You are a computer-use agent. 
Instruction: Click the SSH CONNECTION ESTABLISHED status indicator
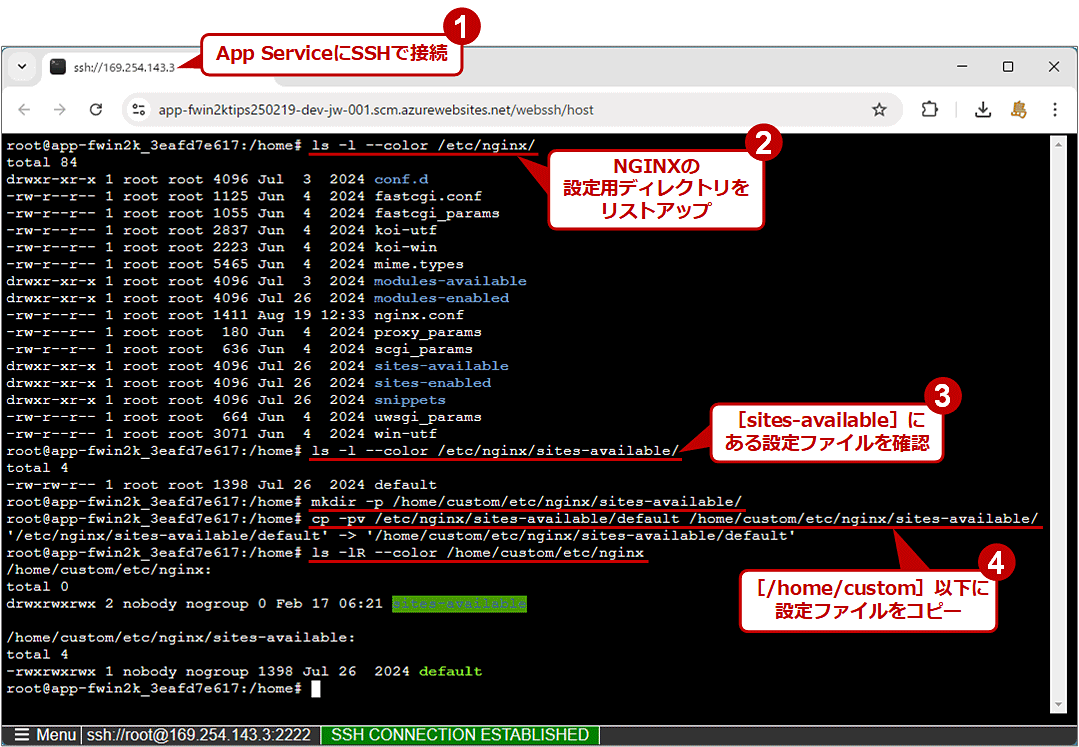coord(459,735)
